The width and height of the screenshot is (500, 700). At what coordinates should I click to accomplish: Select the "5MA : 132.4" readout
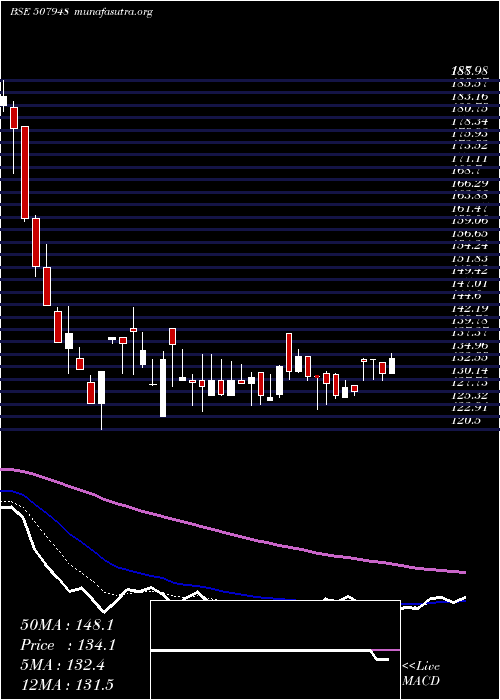pos(62,665)
